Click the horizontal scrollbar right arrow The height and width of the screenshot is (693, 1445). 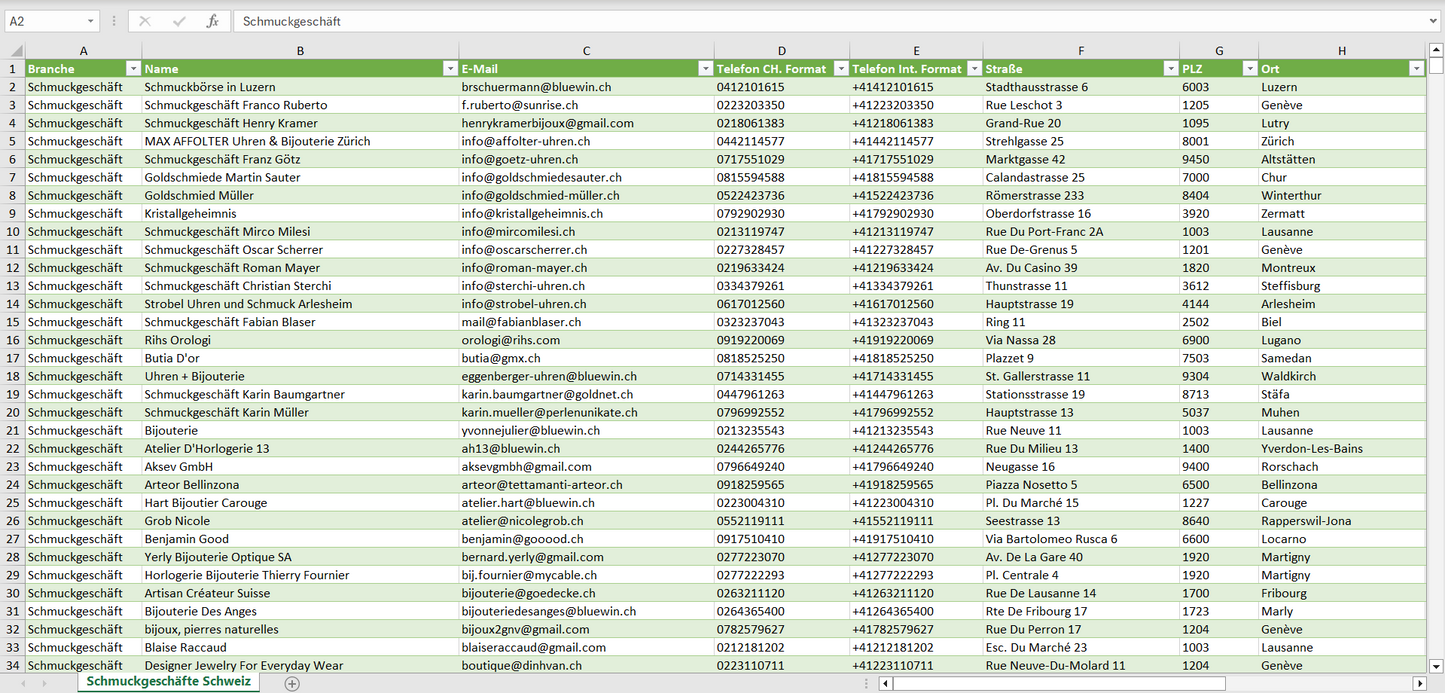point(1418,683)
